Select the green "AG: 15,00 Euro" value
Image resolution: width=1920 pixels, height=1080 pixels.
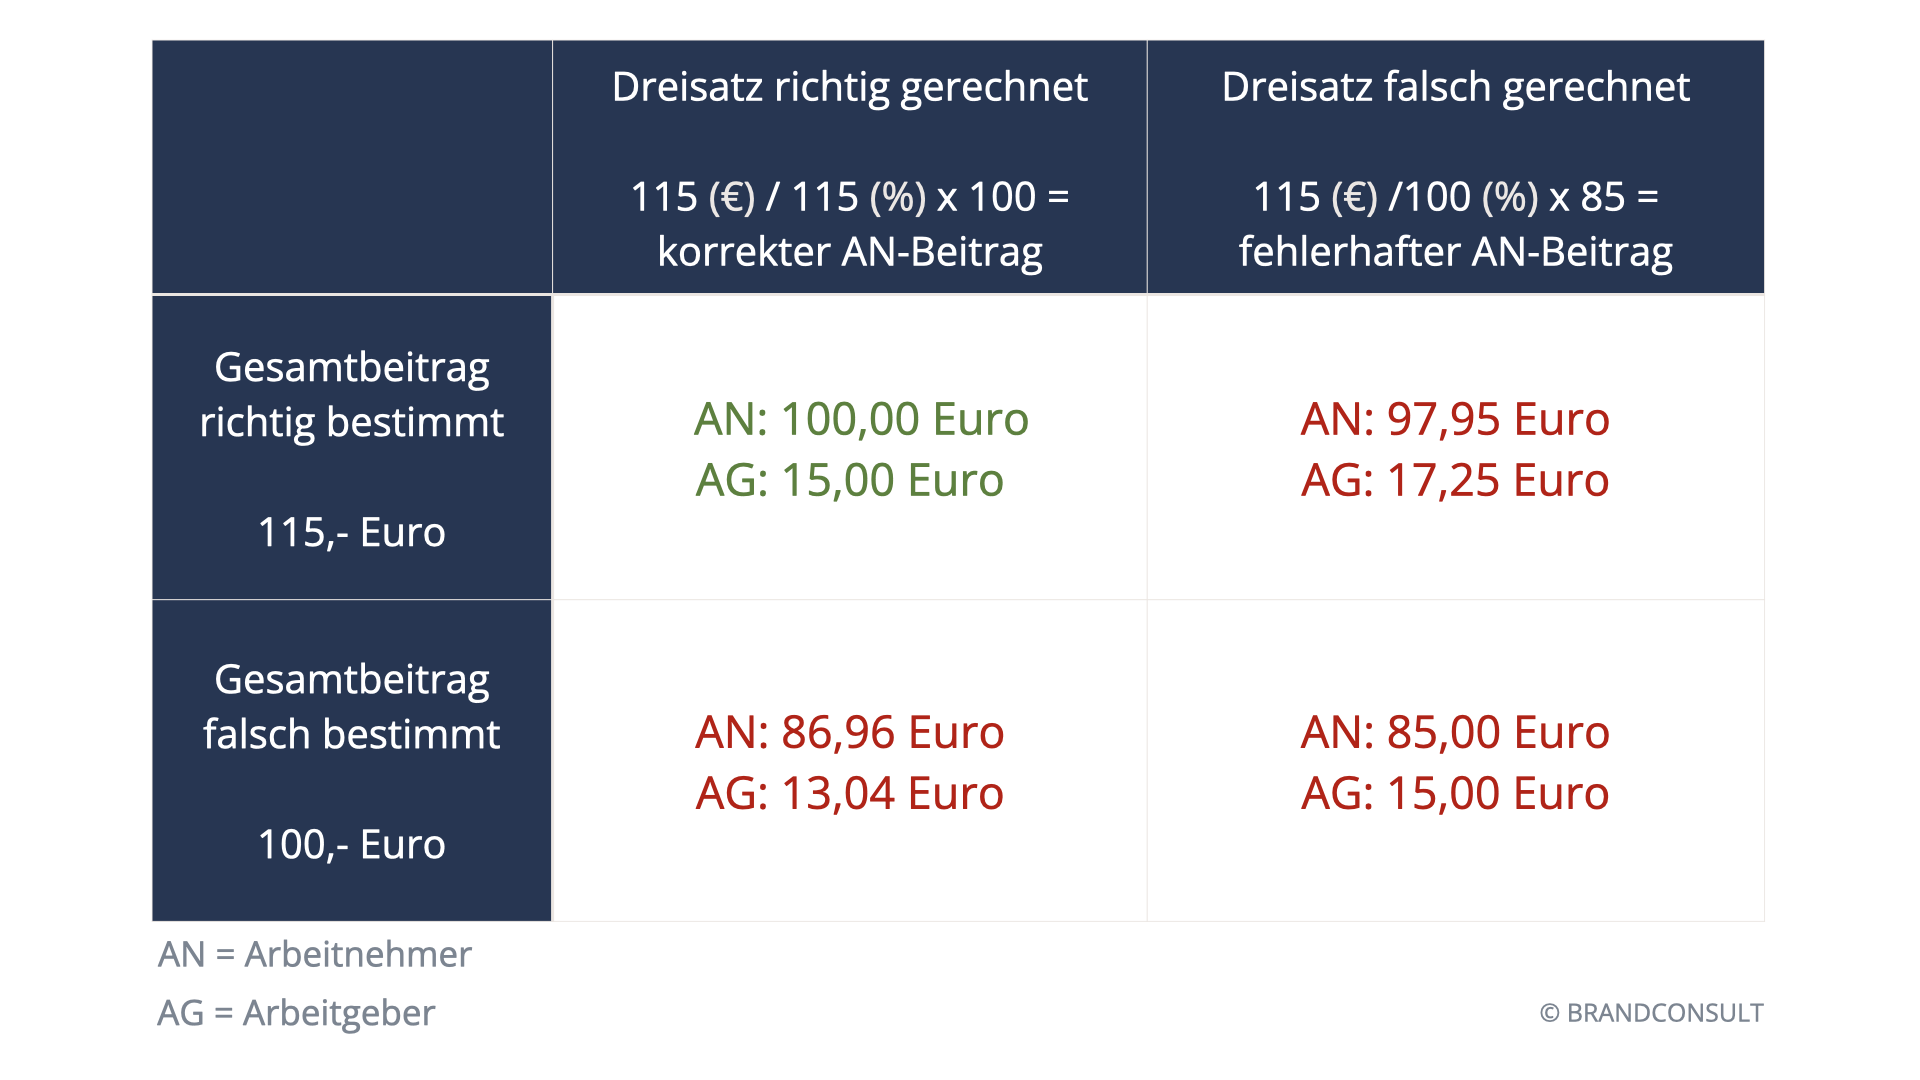tap(849, 480)
